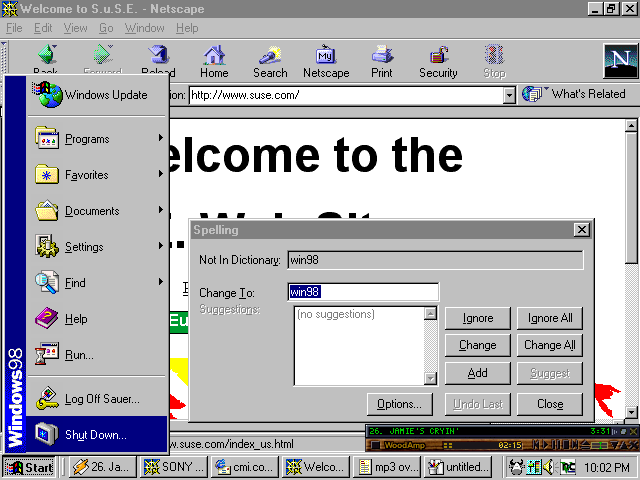Expand the Programs submenu
The width and height of the screenshot is (640, 480).
(x=97, y=139)
